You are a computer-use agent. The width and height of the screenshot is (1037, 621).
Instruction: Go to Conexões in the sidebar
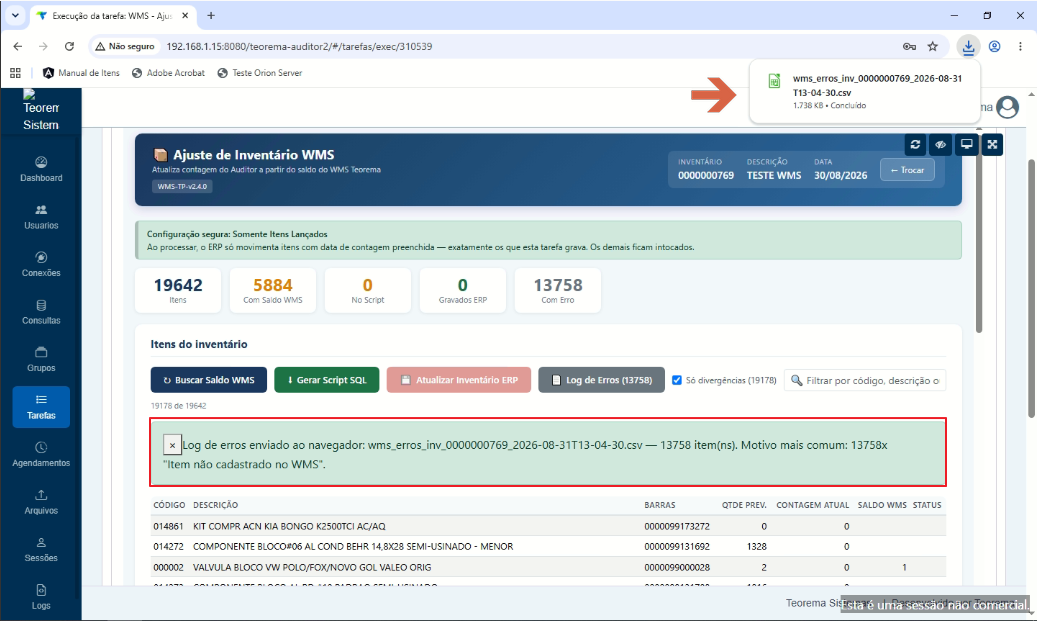pos(41,265)
